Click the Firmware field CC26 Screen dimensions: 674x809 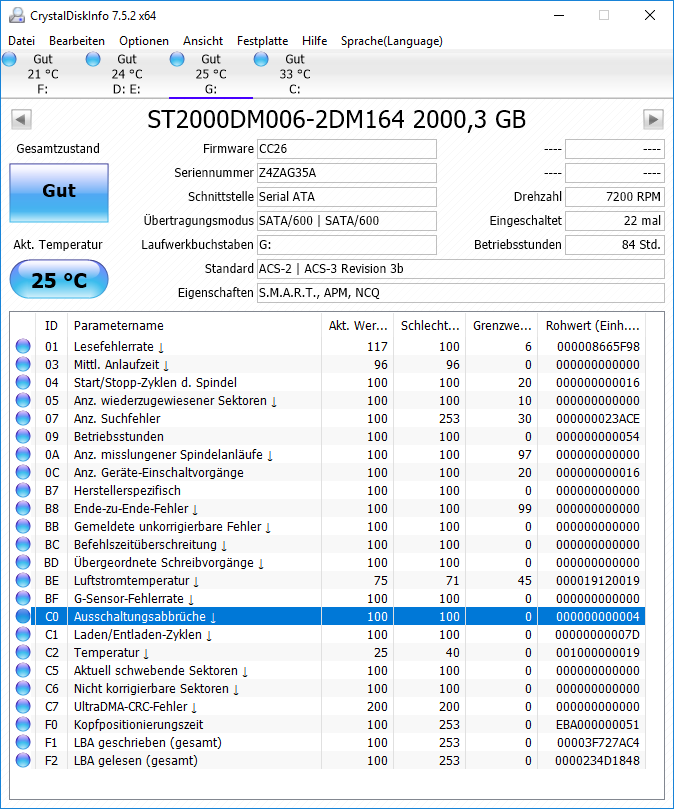pyautogui.click(x=347, y=149)
